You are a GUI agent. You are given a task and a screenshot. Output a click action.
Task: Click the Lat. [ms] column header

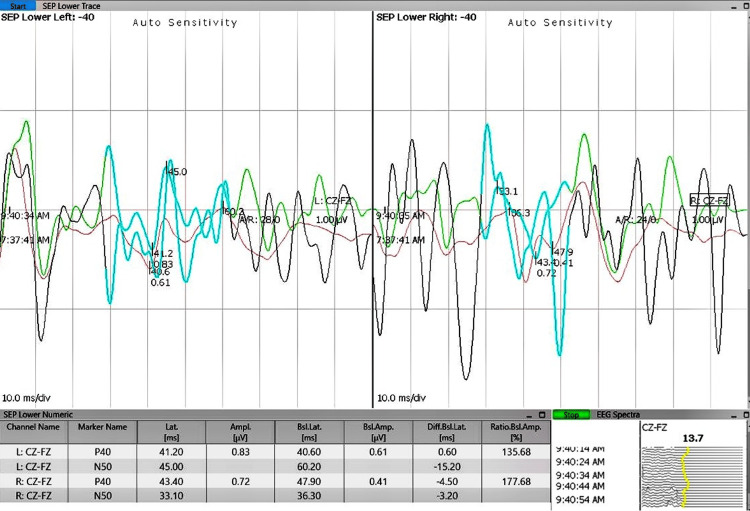[171, 432]
